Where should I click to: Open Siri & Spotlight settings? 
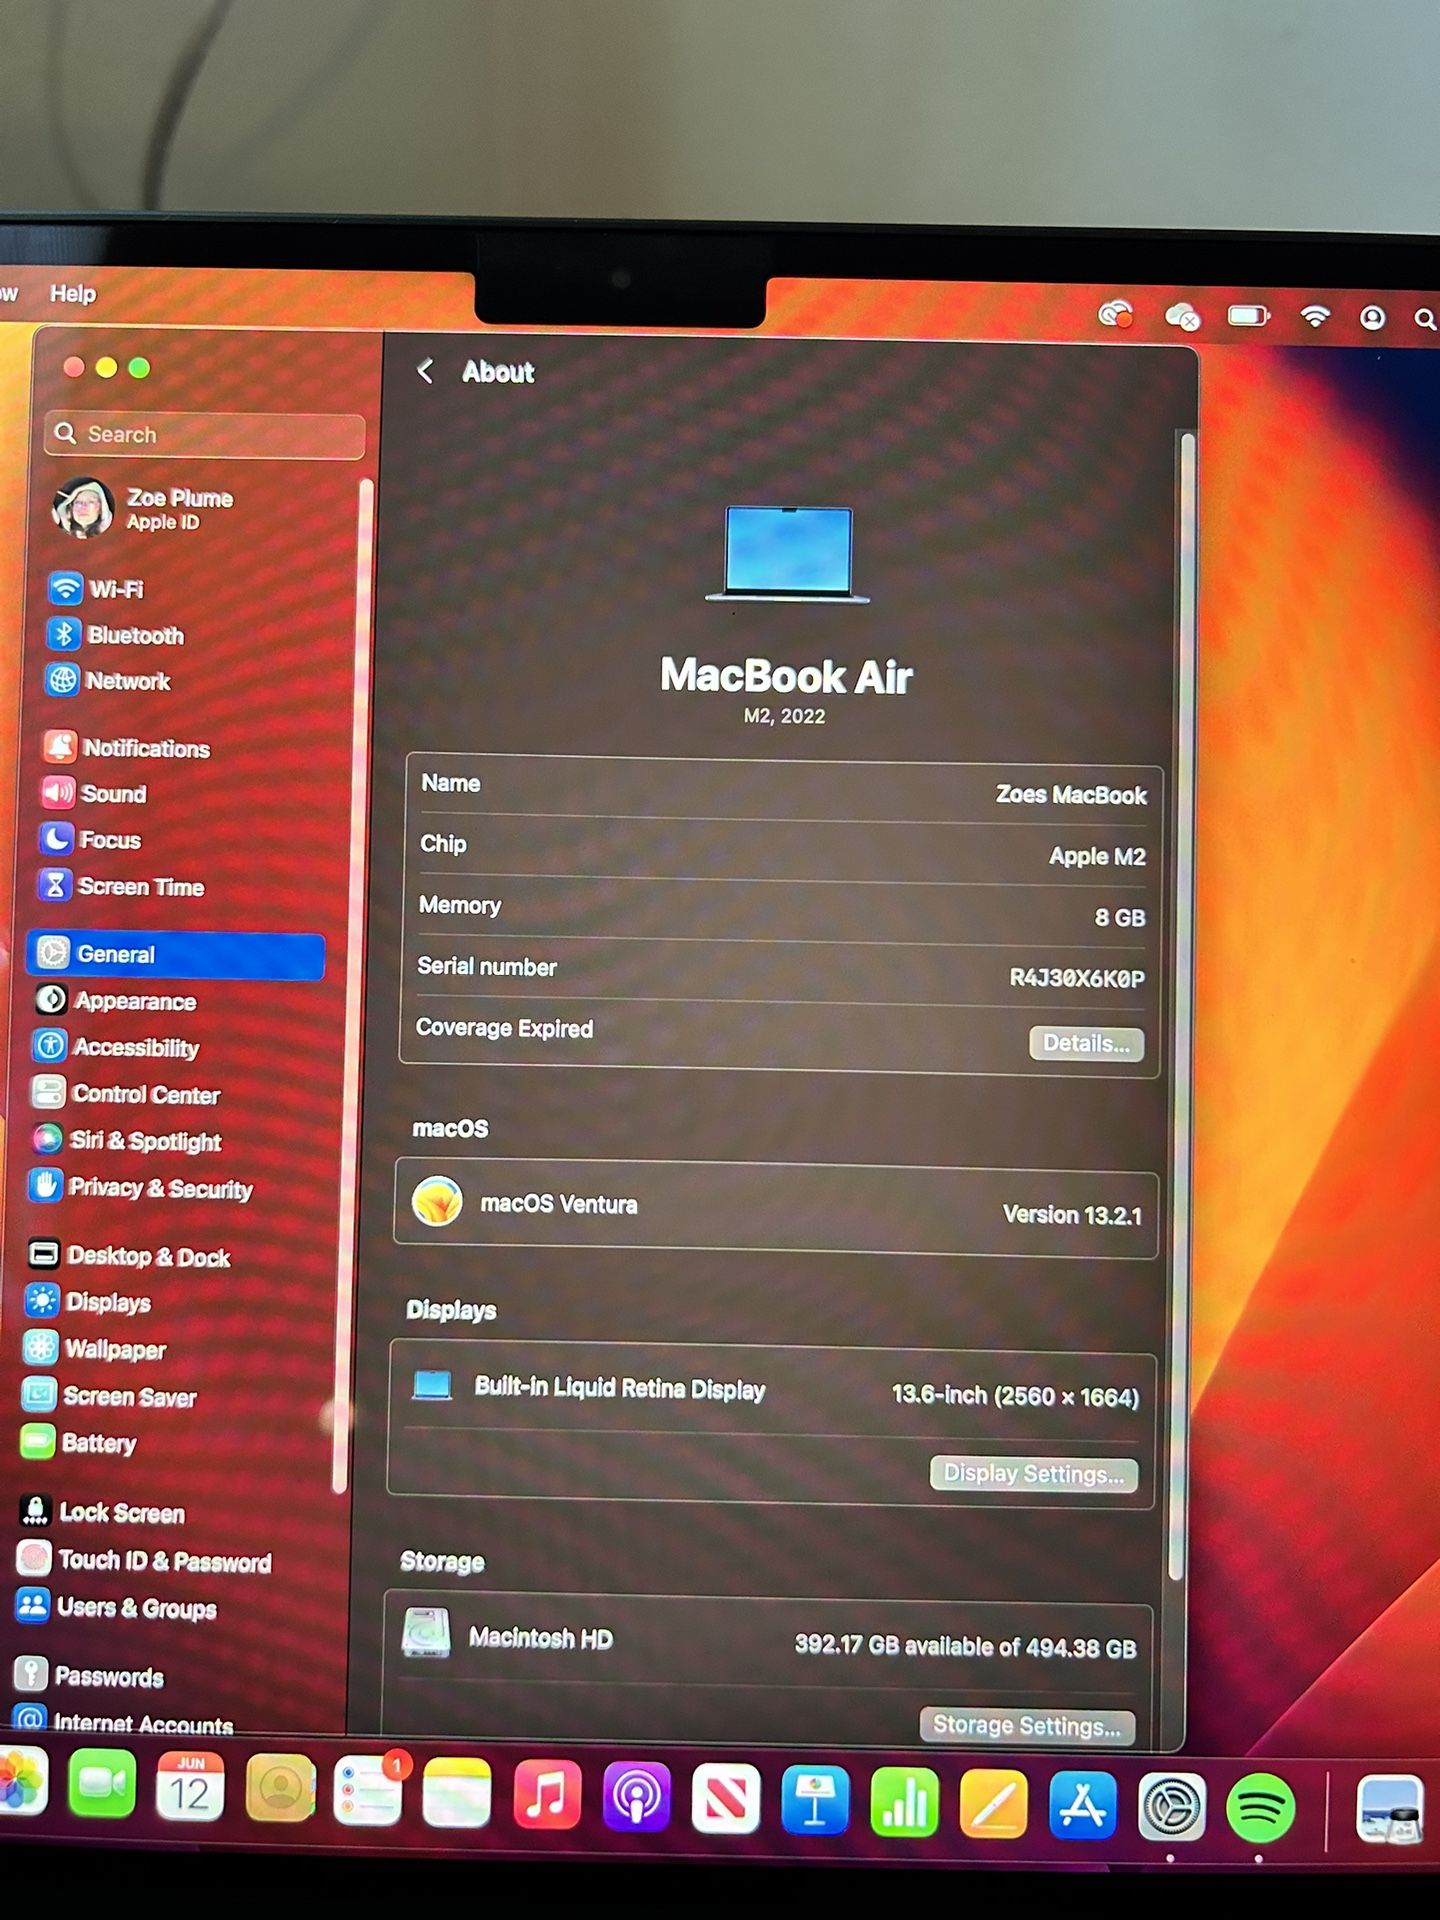click(126, 1140)
